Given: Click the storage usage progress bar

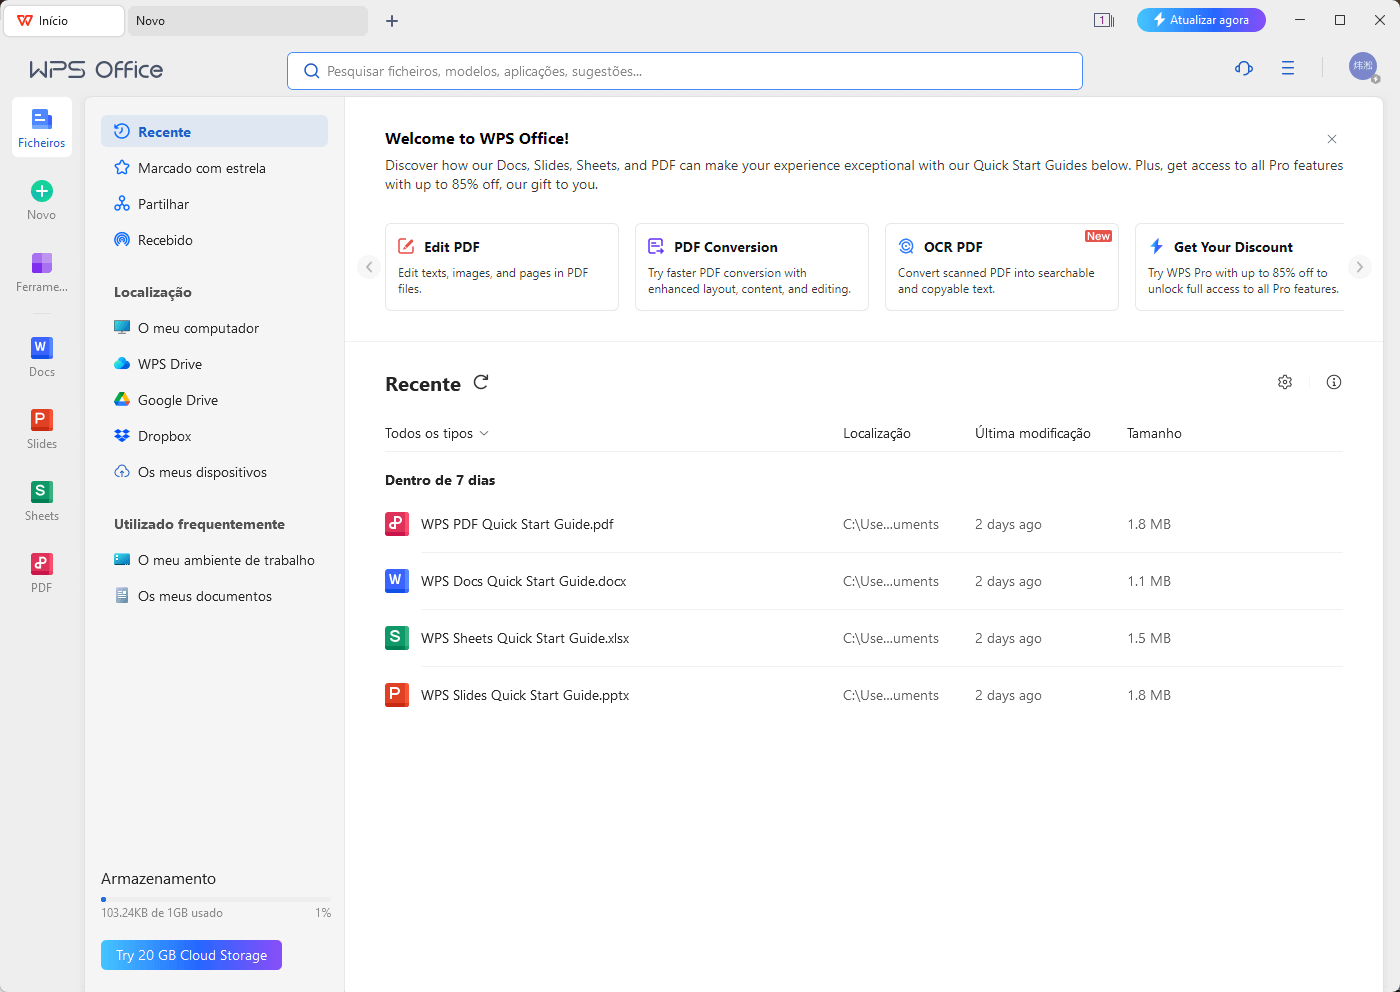Looking at the screenshot, I should pyautogui.click(x=215, y=899).
